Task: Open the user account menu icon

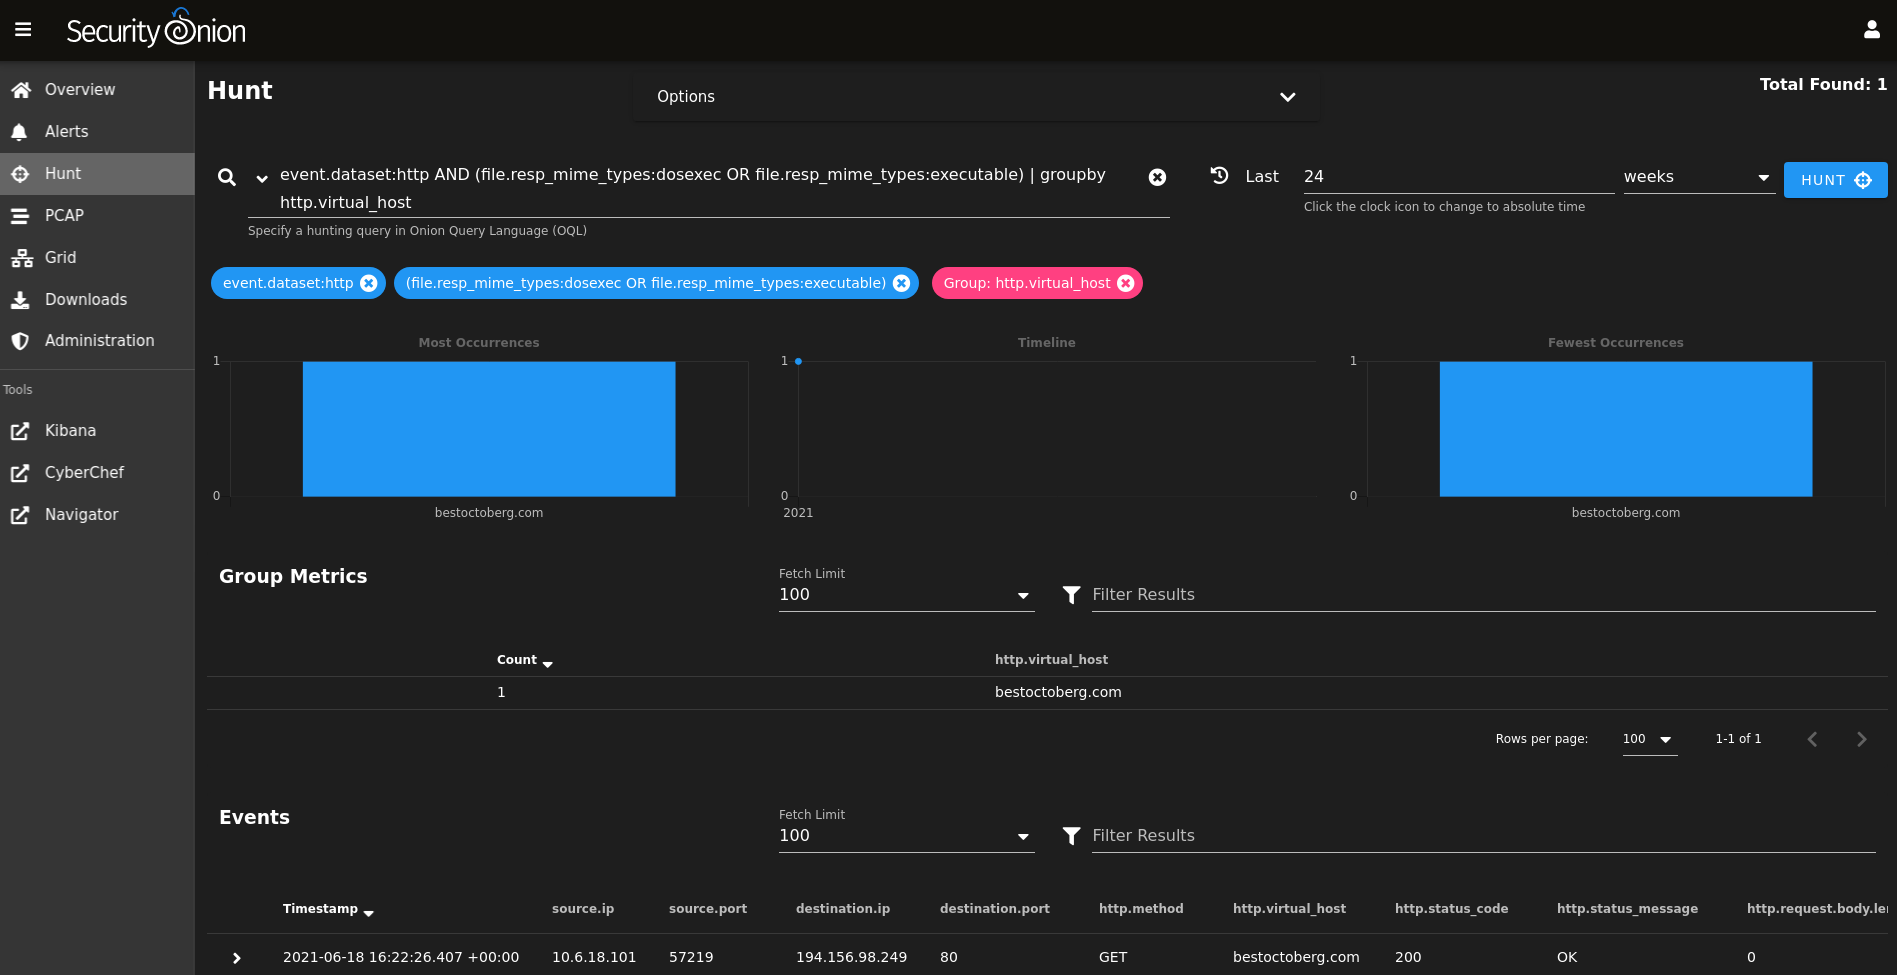Action: [1872, 30]
